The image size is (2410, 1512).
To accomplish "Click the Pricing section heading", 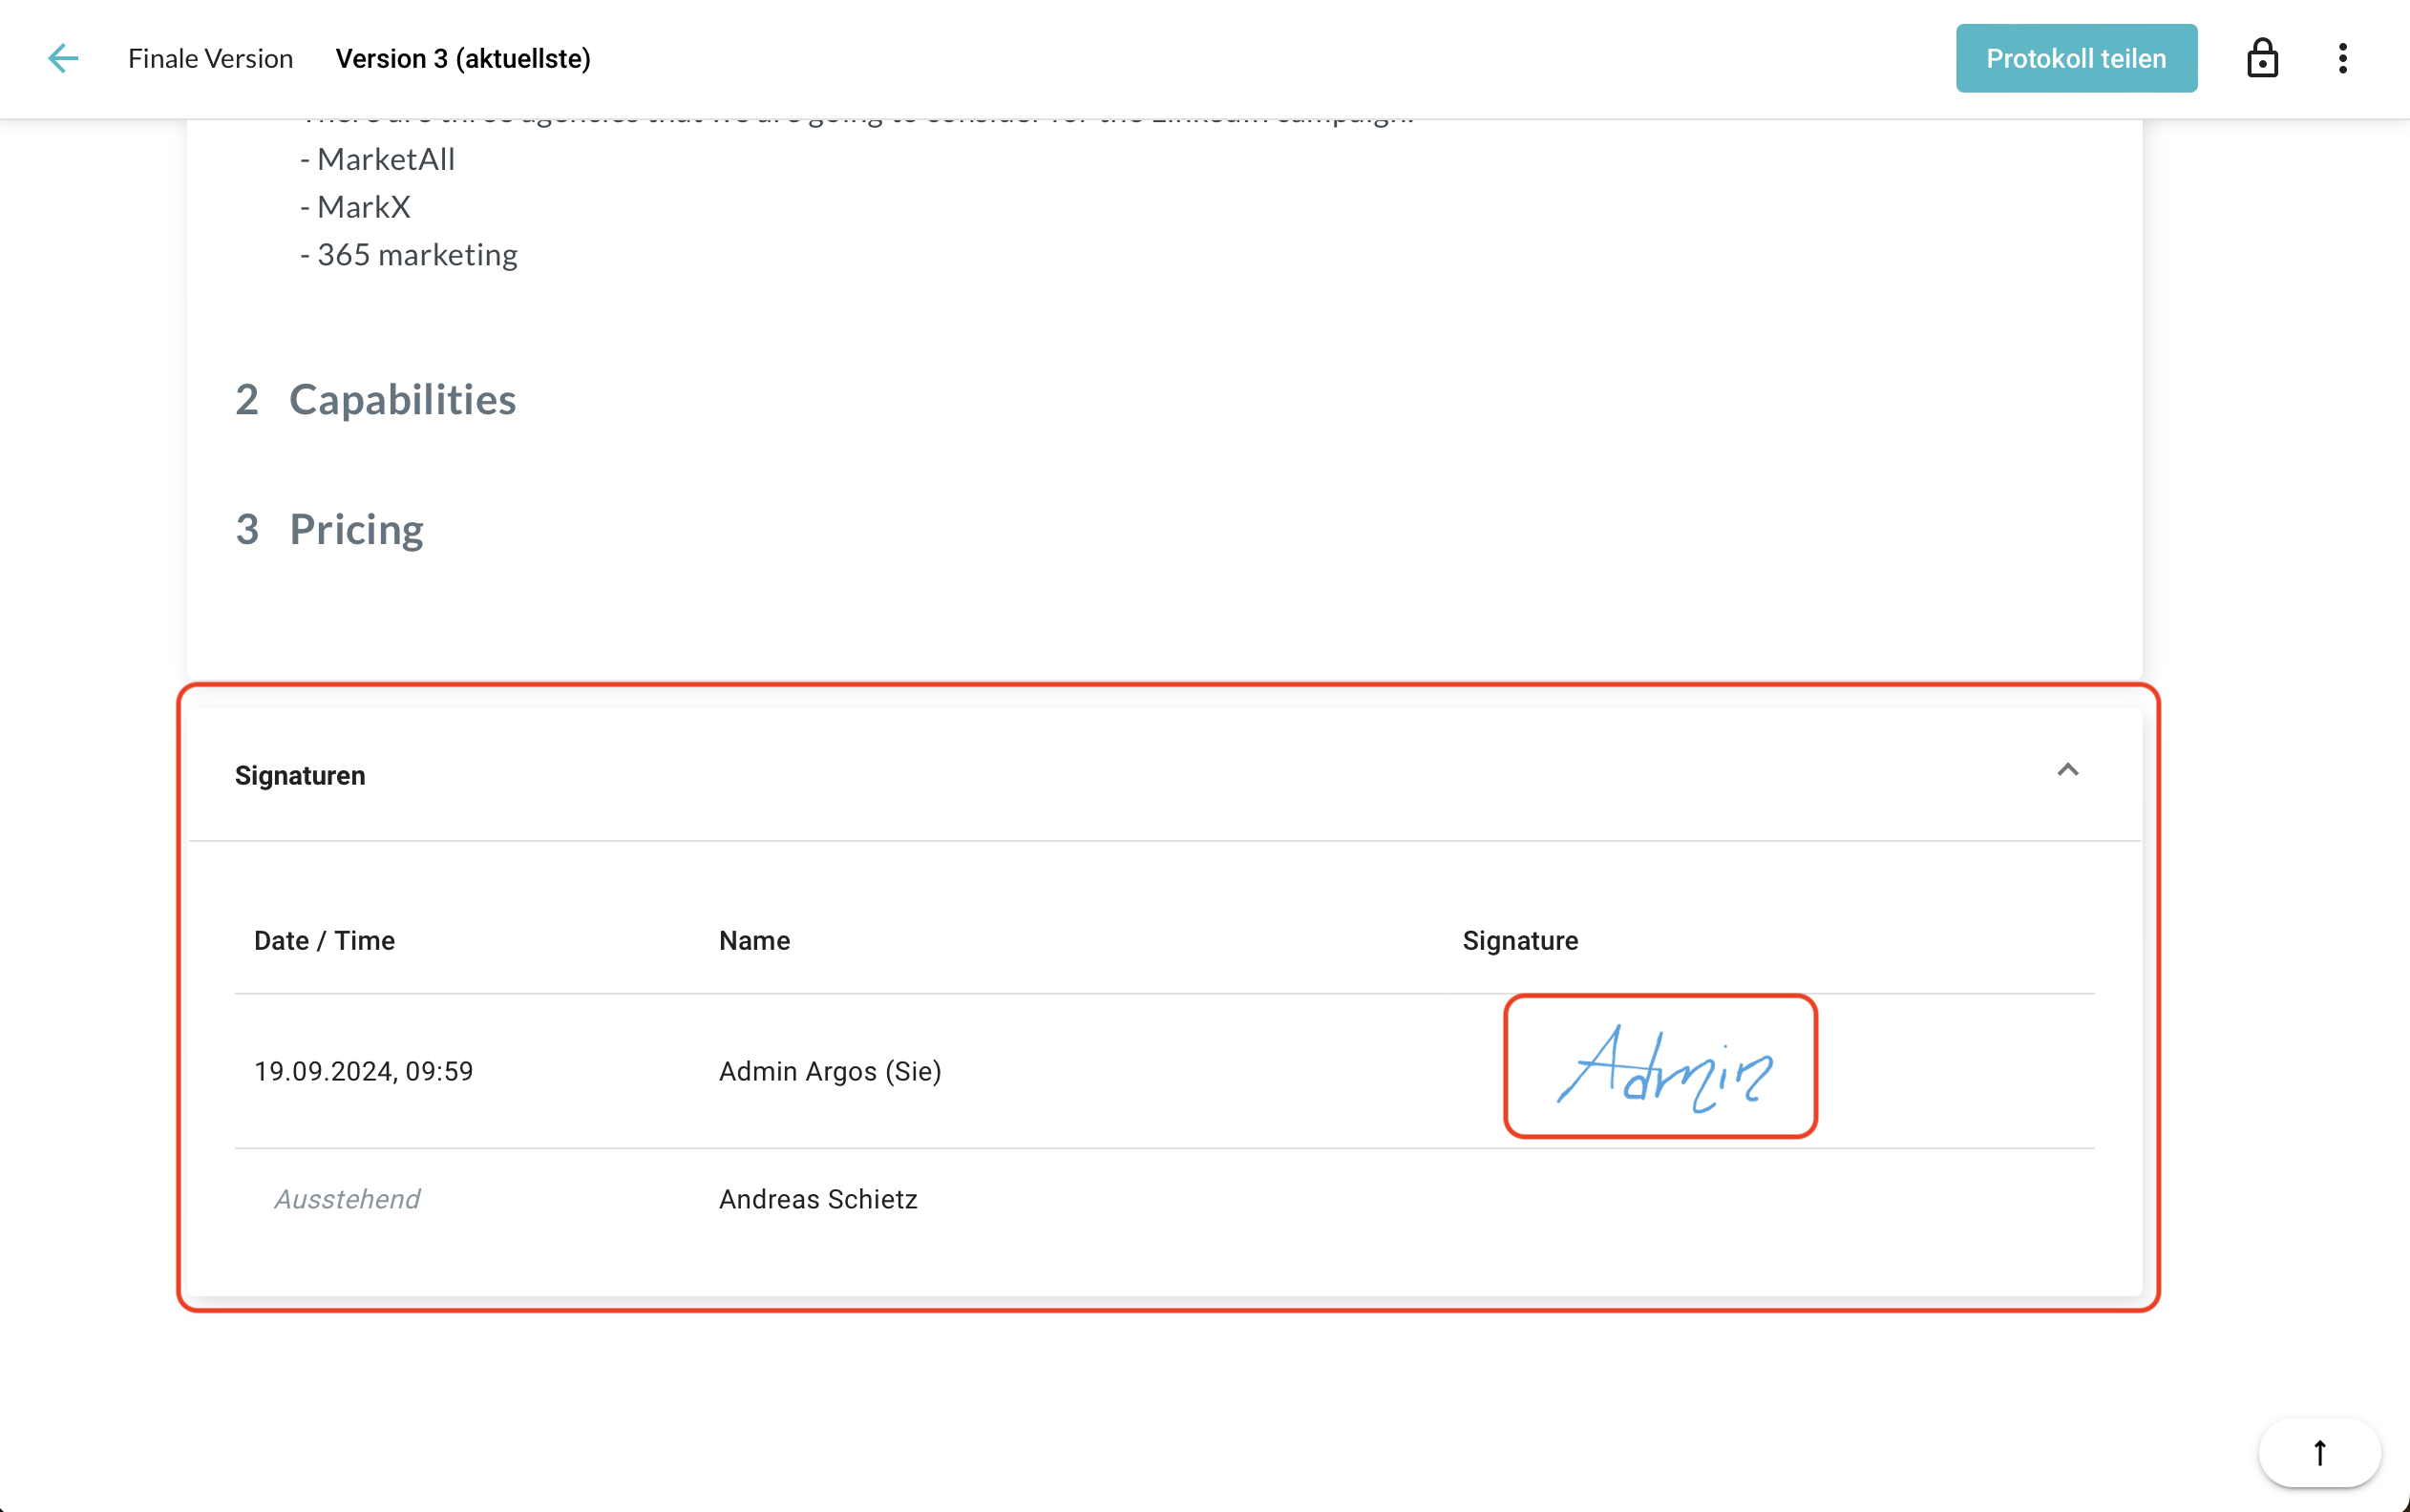I will [x=356, y=529].
